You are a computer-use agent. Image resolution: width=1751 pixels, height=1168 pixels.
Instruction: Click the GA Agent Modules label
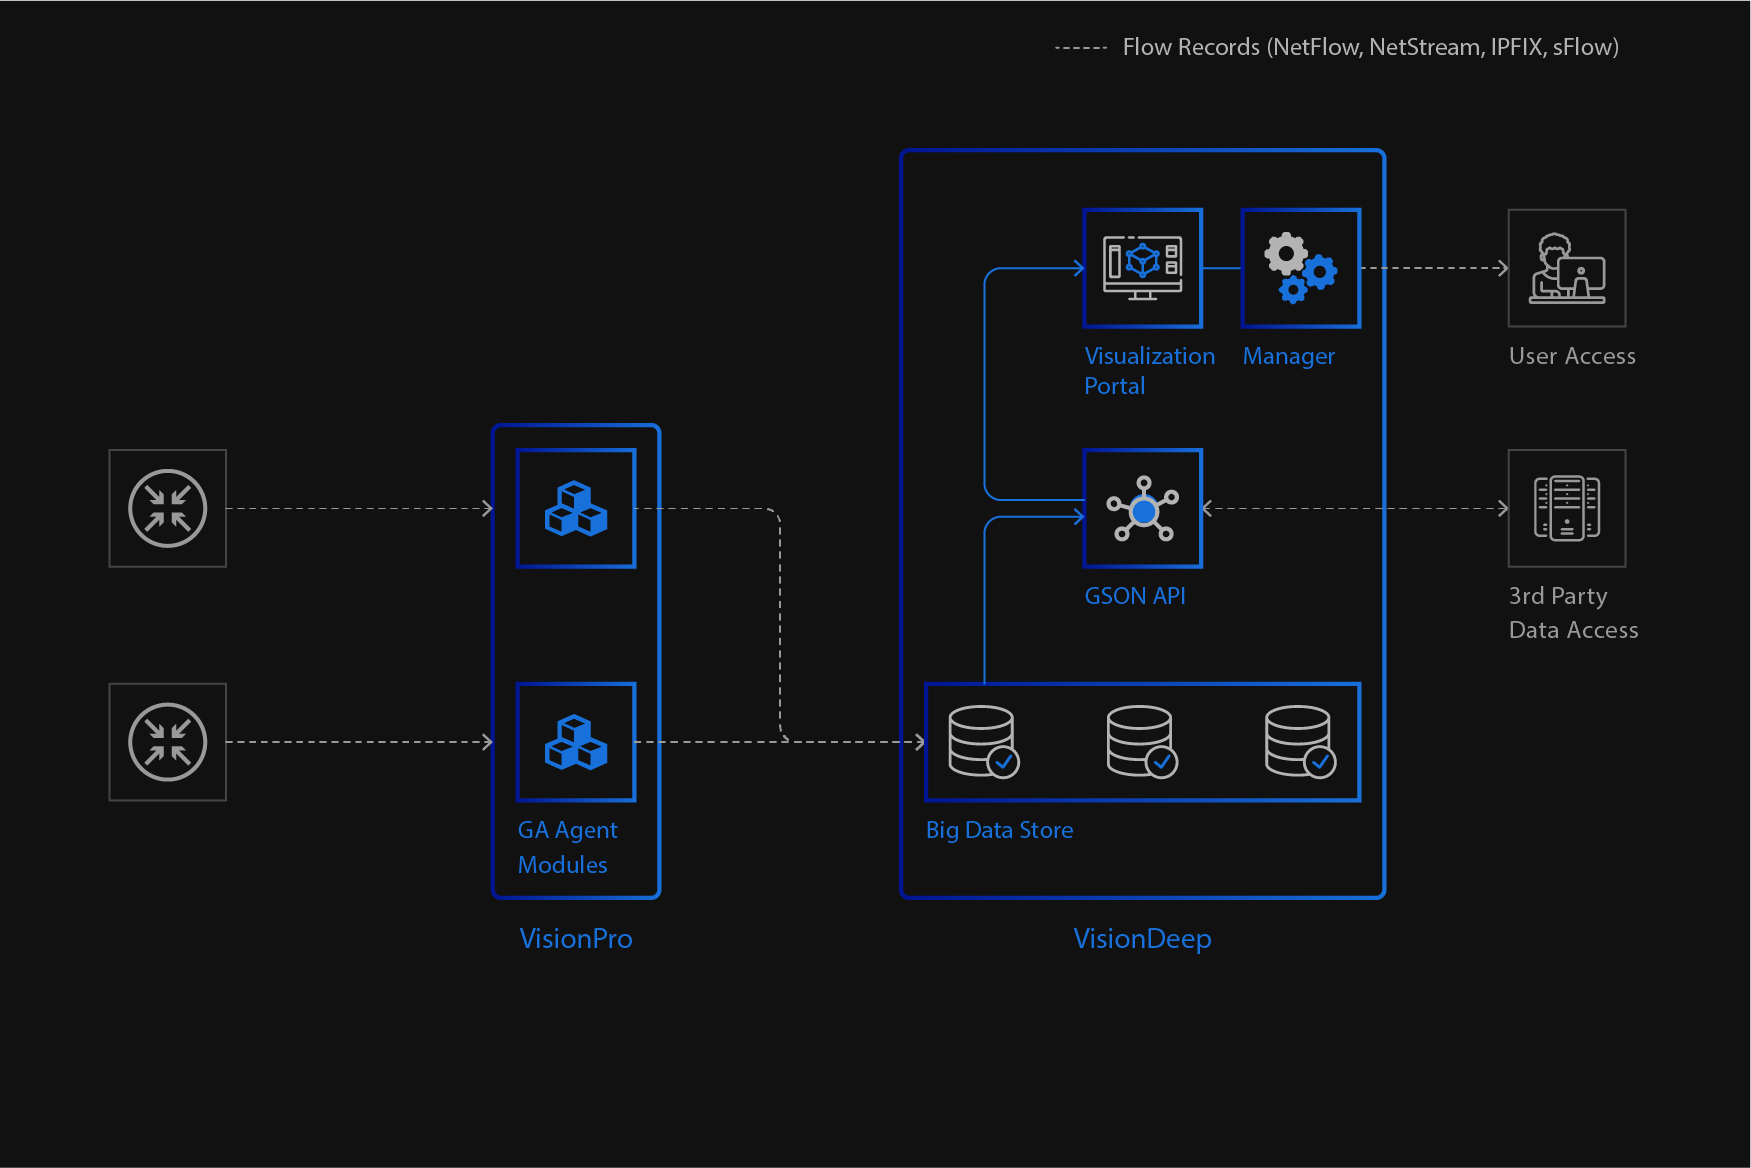567,847
